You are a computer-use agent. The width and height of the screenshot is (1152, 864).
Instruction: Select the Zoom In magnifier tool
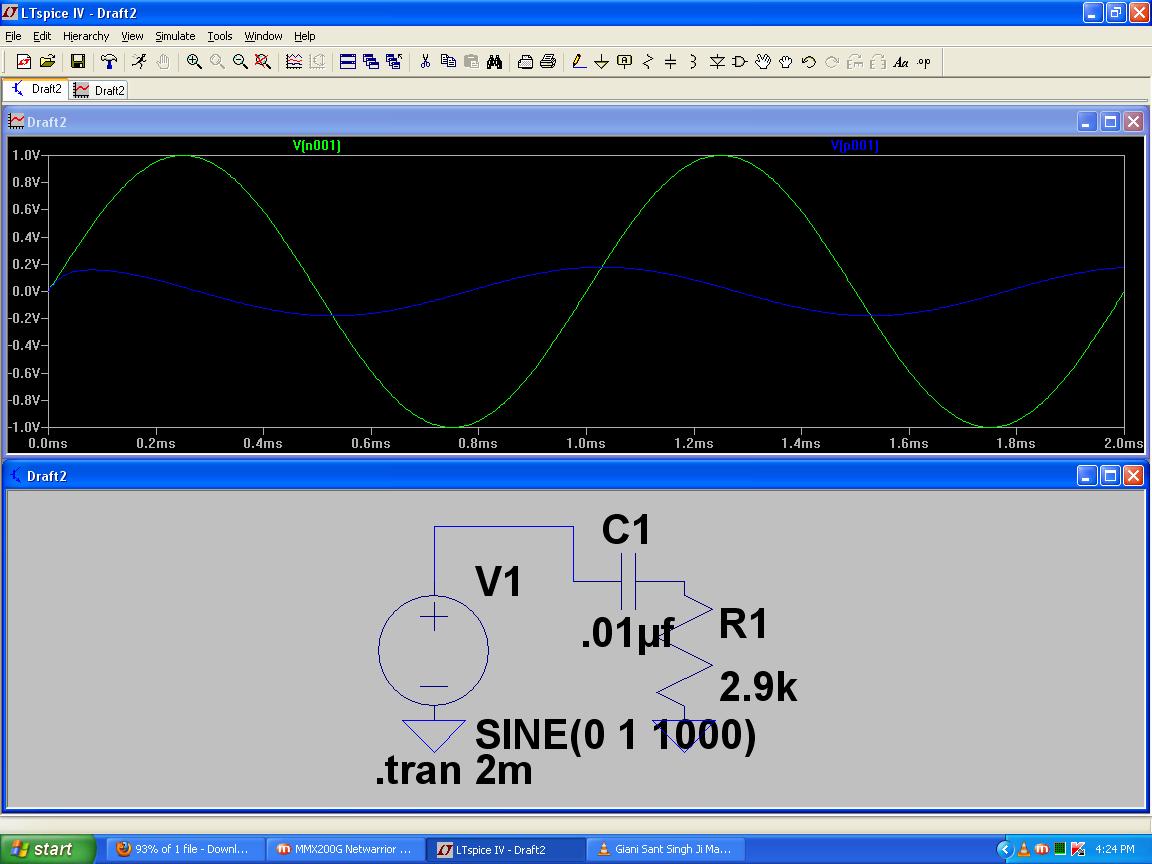tap(194, 62)
